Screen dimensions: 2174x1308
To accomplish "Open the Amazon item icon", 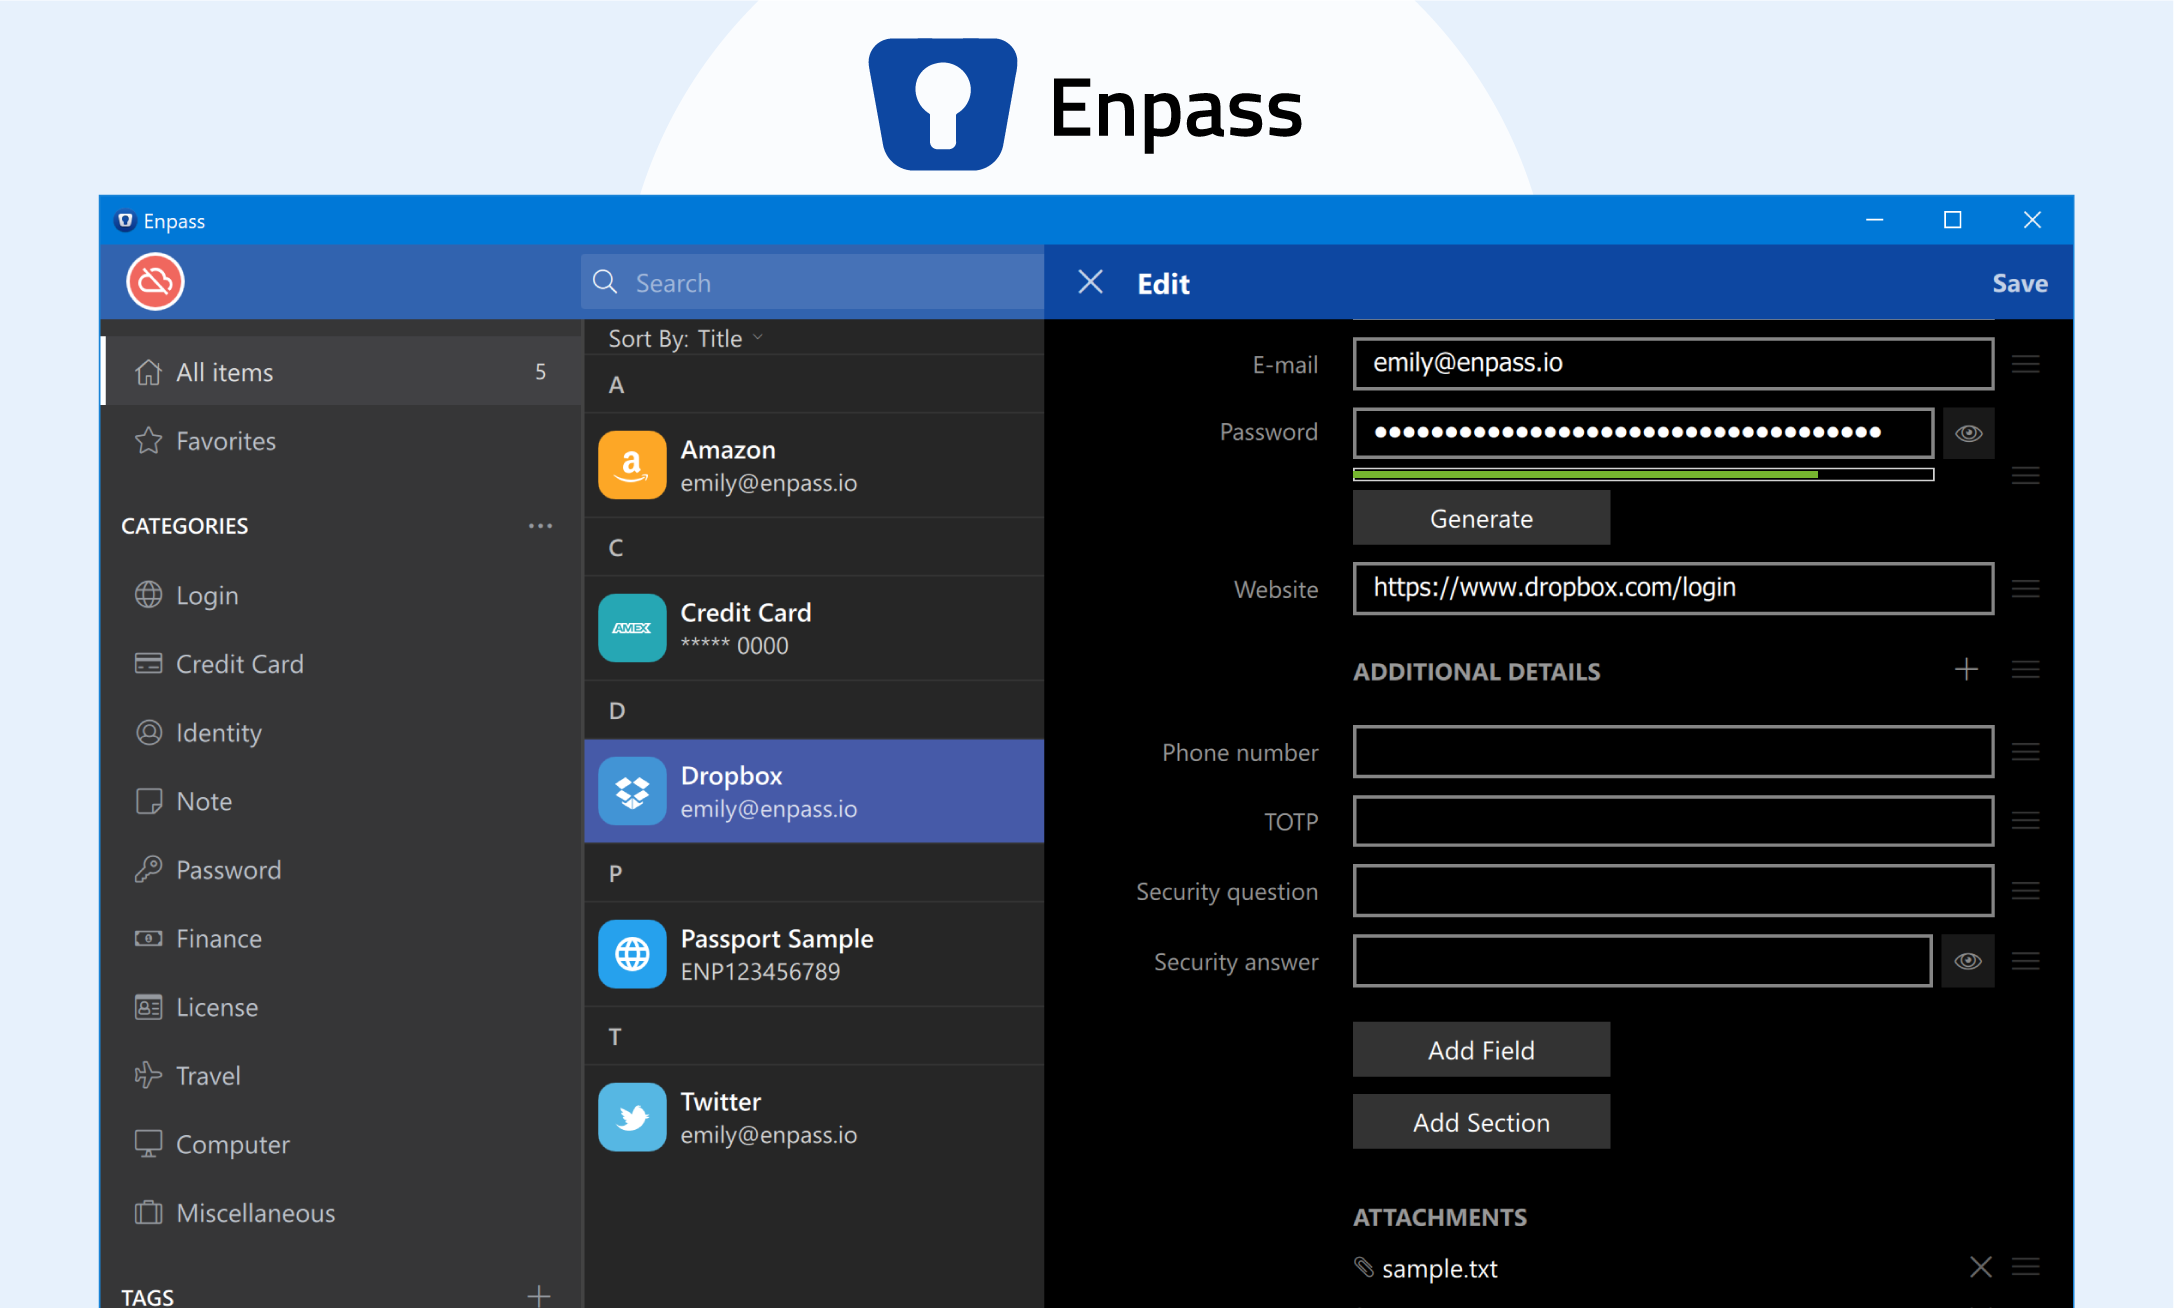I will click(x=632, y=465).
